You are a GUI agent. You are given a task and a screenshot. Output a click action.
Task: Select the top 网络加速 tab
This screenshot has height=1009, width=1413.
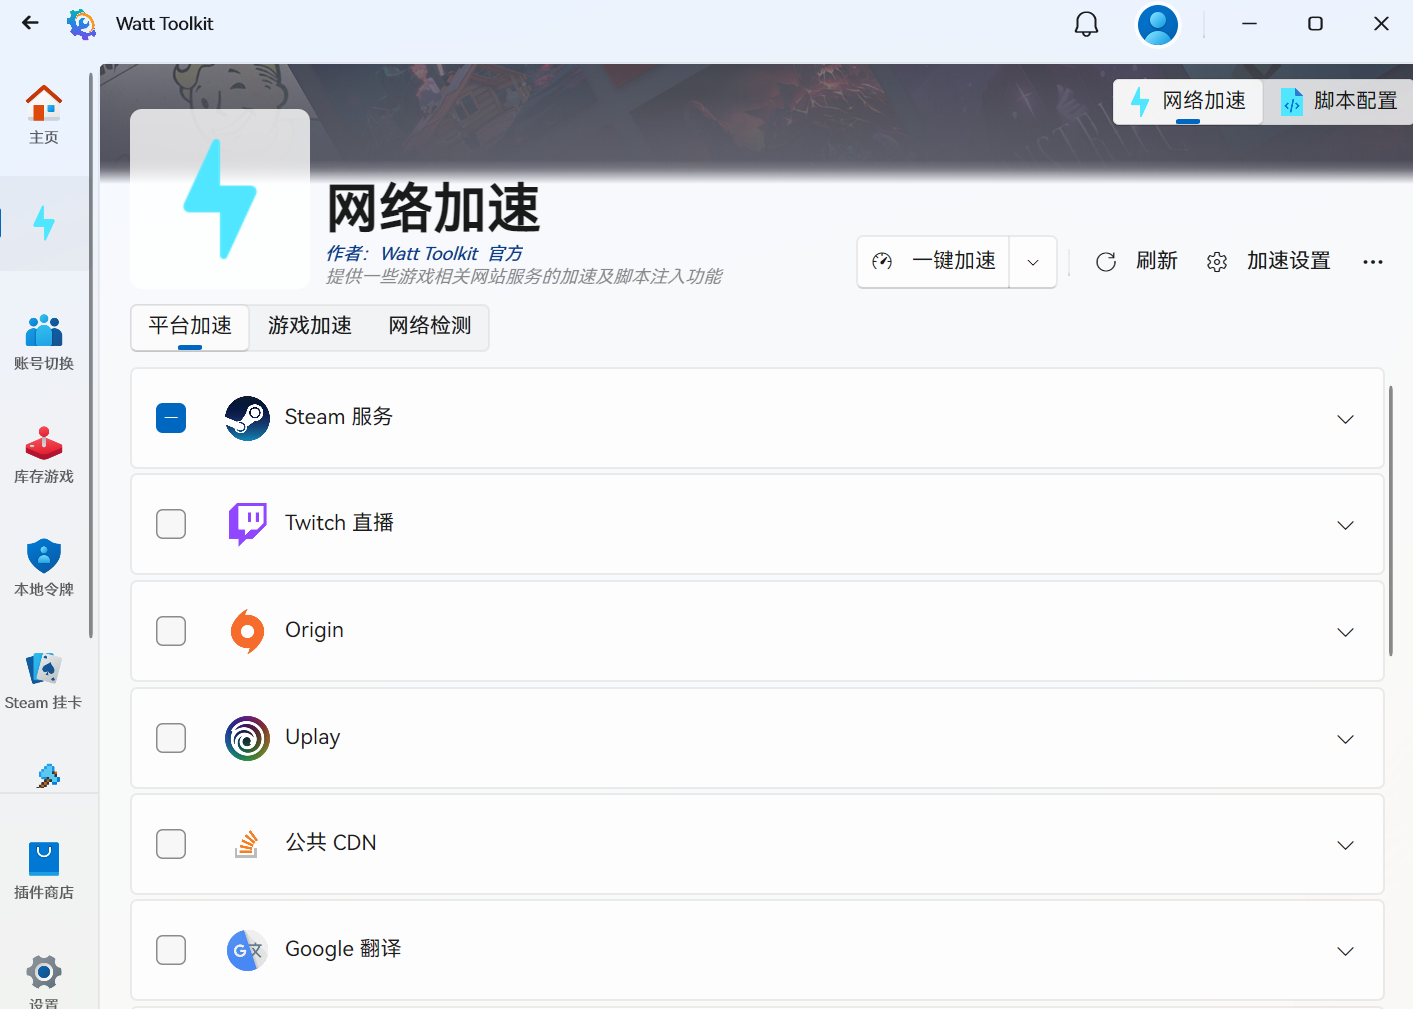tap(1188, 102)
